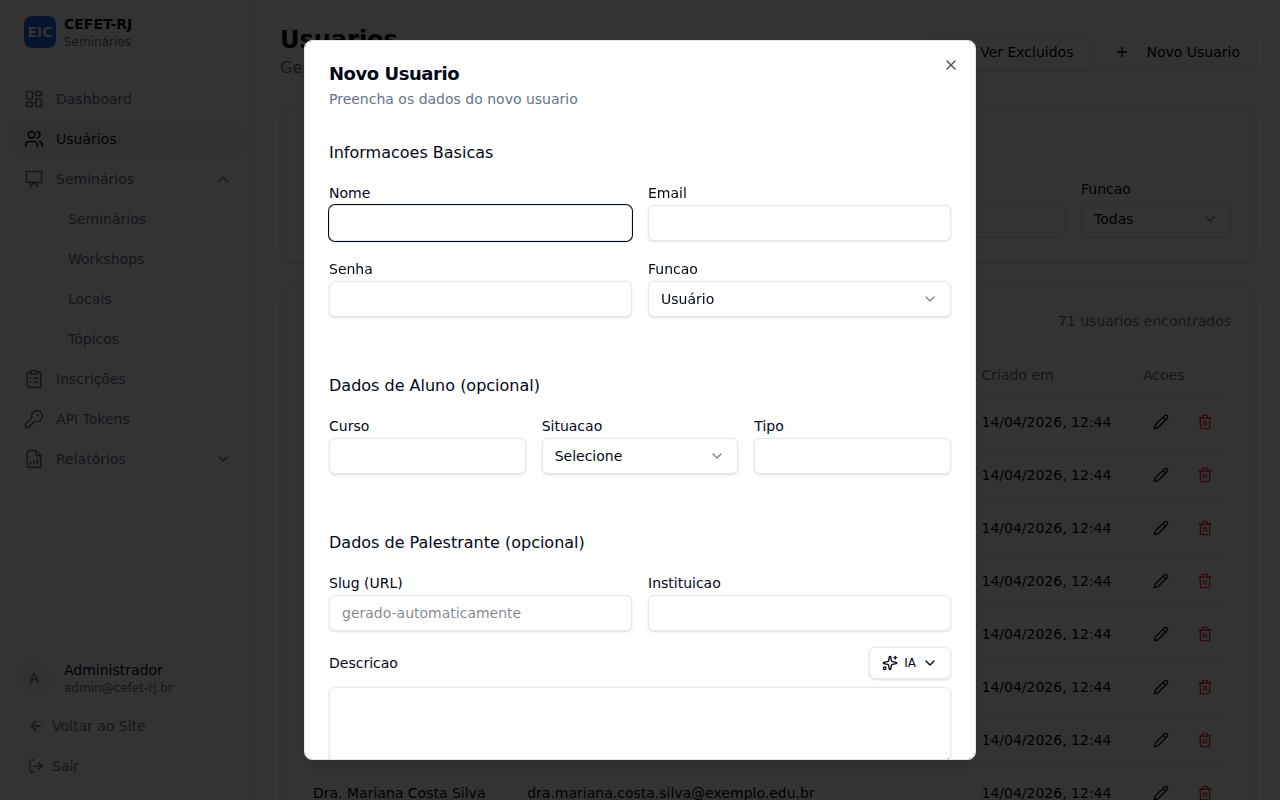Open API Tokens in sidebar
Viewport: 1280px width, 800px height.
(x=130, y=419)
